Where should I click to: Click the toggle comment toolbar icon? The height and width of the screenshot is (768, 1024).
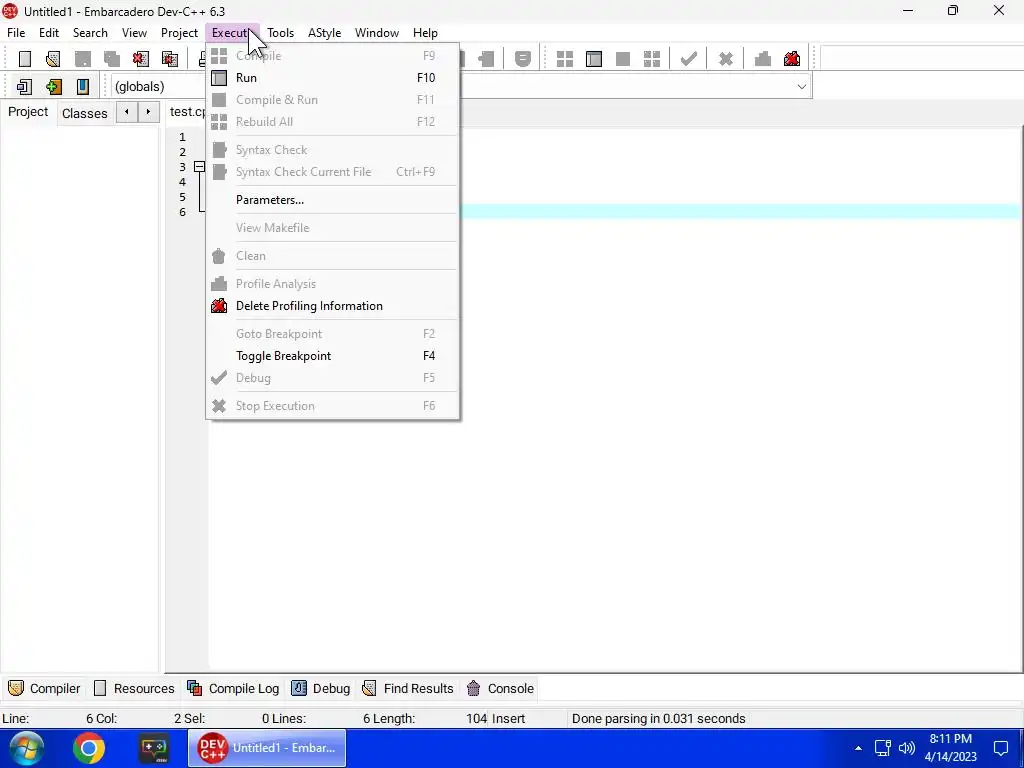522,59
